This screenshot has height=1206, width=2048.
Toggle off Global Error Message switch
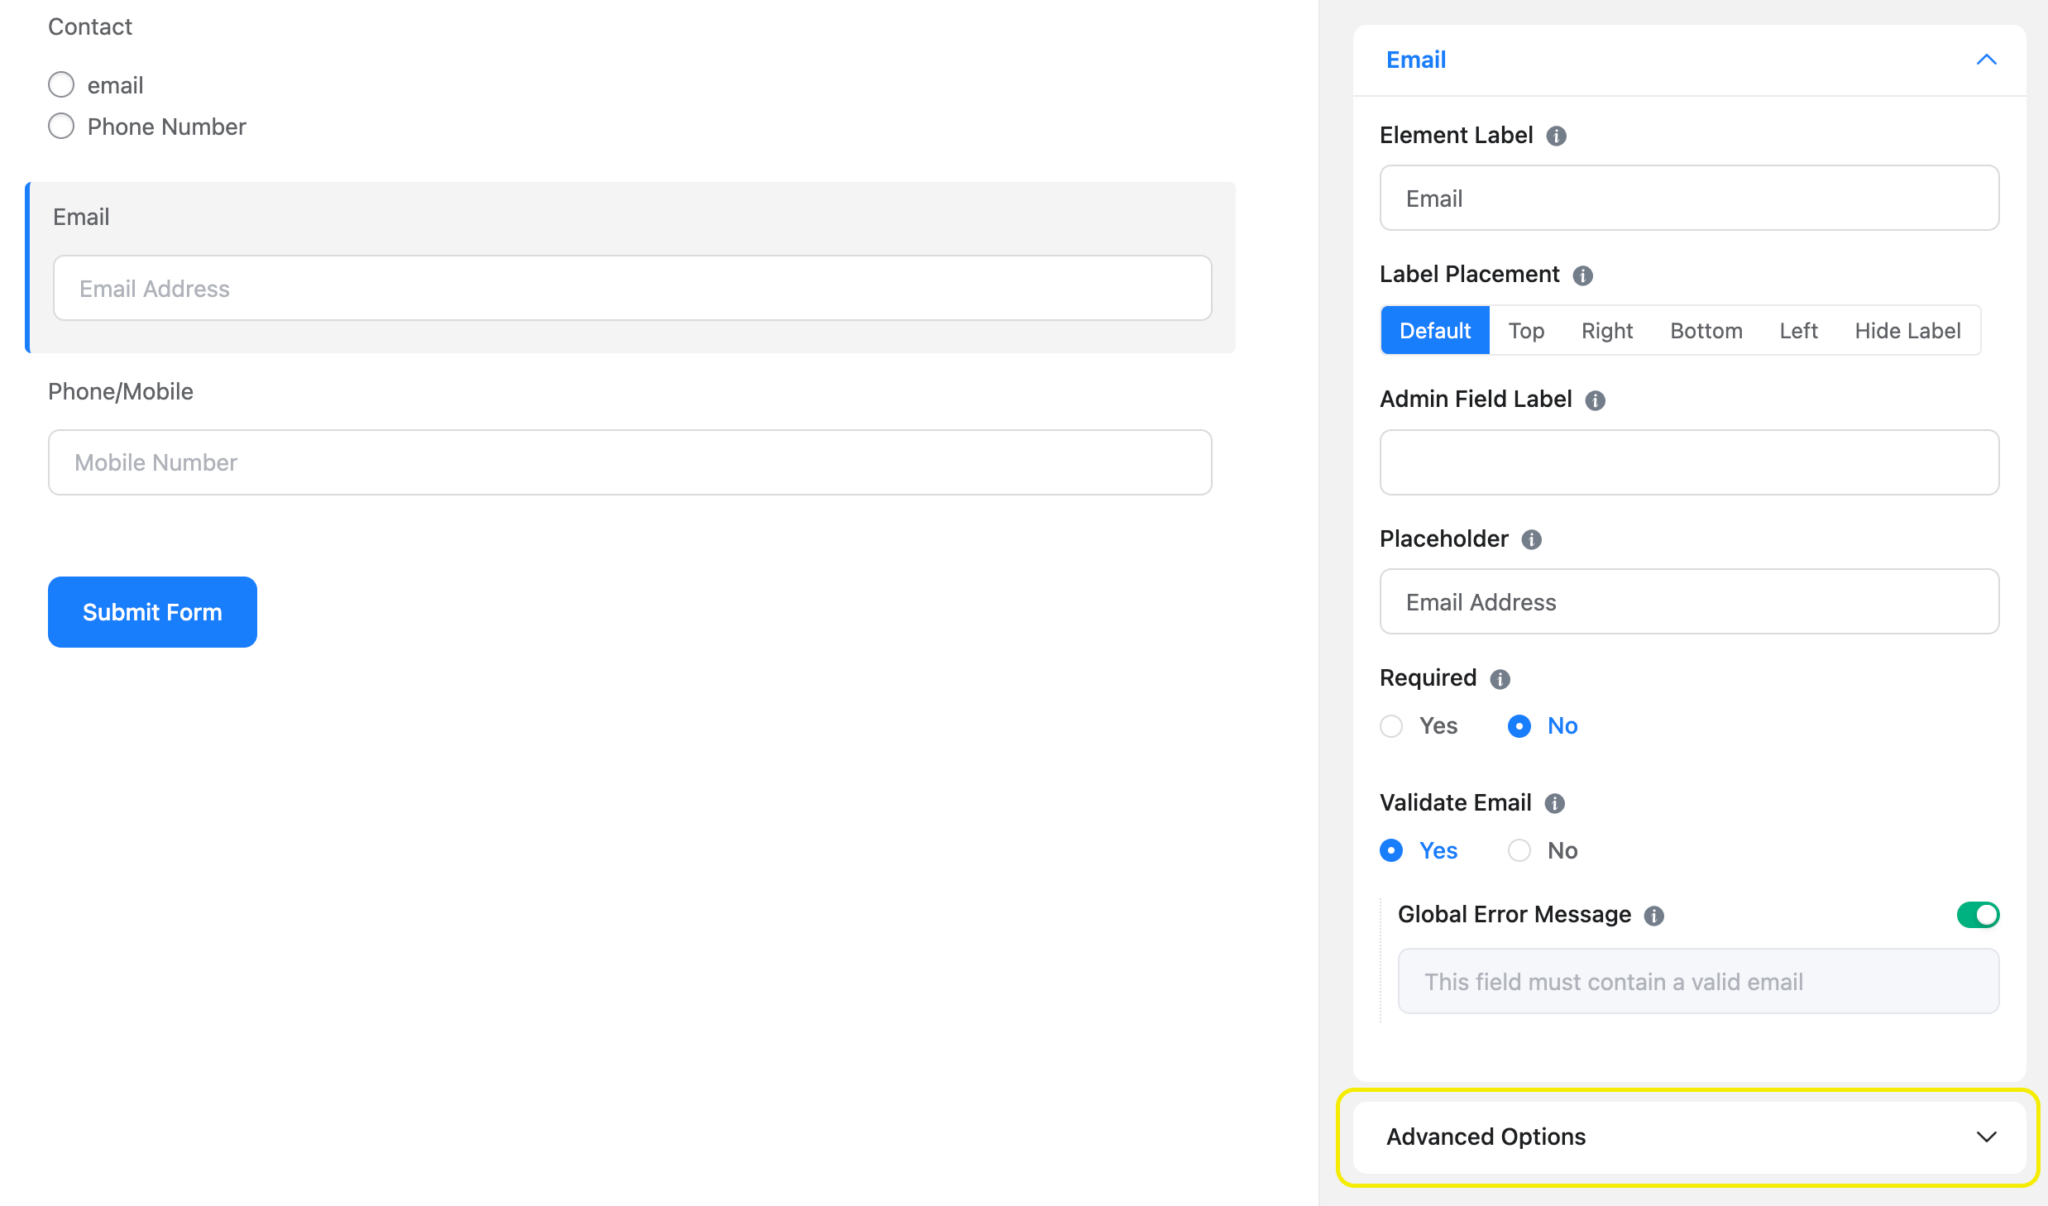point(1977,914)
